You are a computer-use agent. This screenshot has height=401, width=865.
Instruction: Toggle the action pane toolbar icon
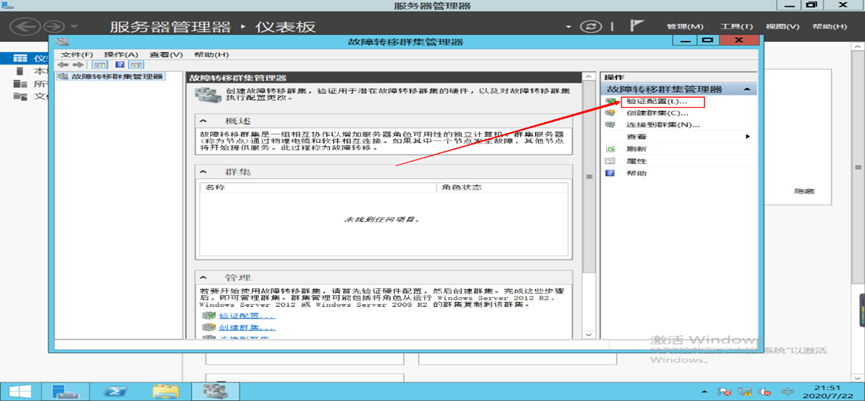tap(134, 65)
